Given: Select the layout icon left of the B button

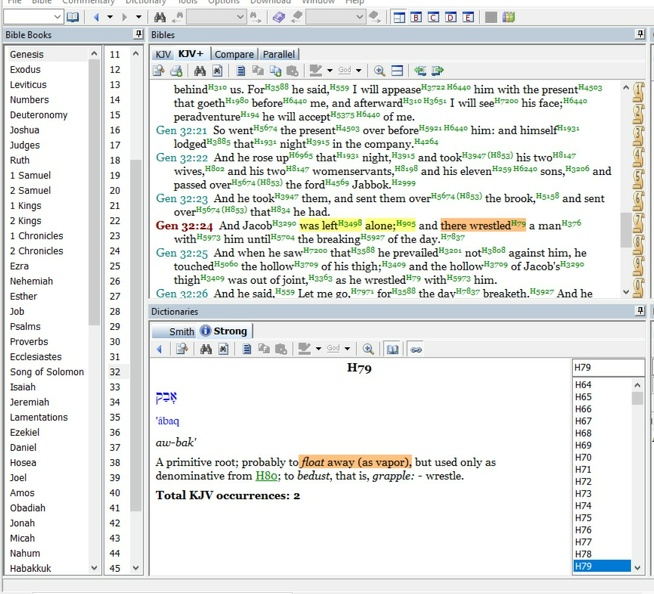Looking at the screenshot, I should (x=399, y=17).
